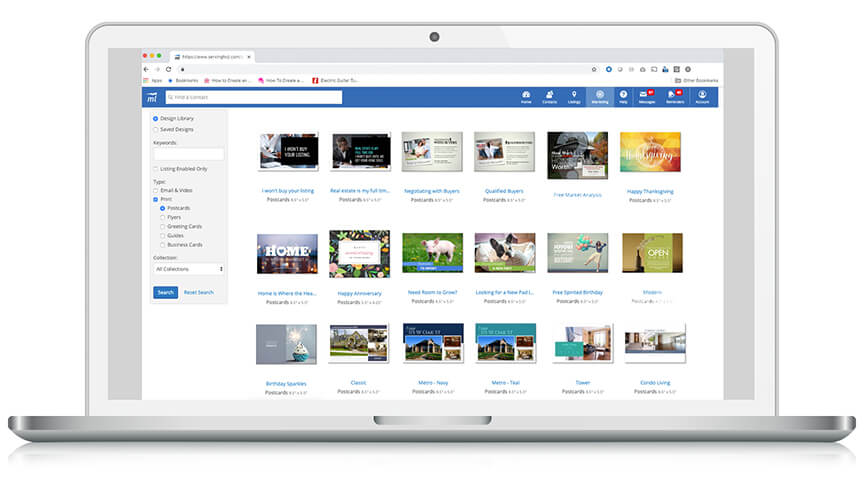Open the Electric Guitar bookmark
The height and width of the screenshot is (483, 864).
click(x=335, y=80)
